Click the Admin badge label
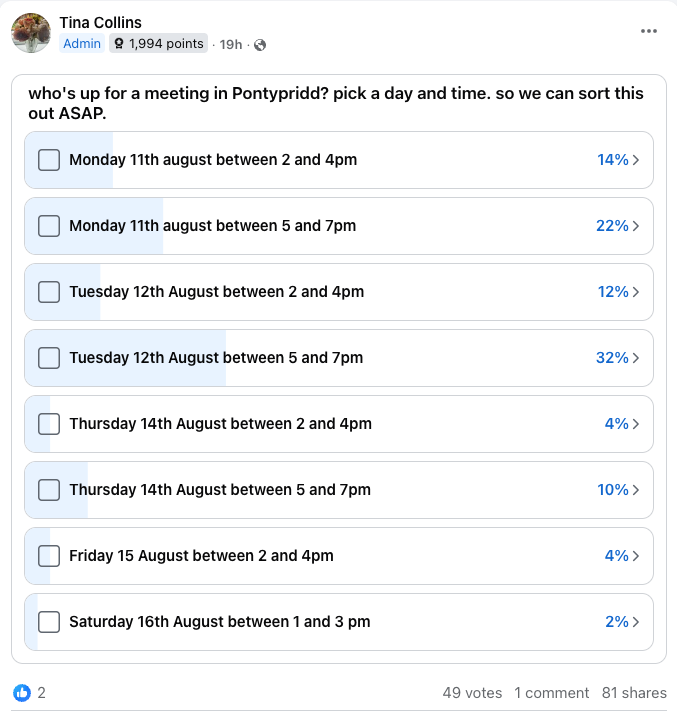677x719 pixels. (x=82, y=44)
